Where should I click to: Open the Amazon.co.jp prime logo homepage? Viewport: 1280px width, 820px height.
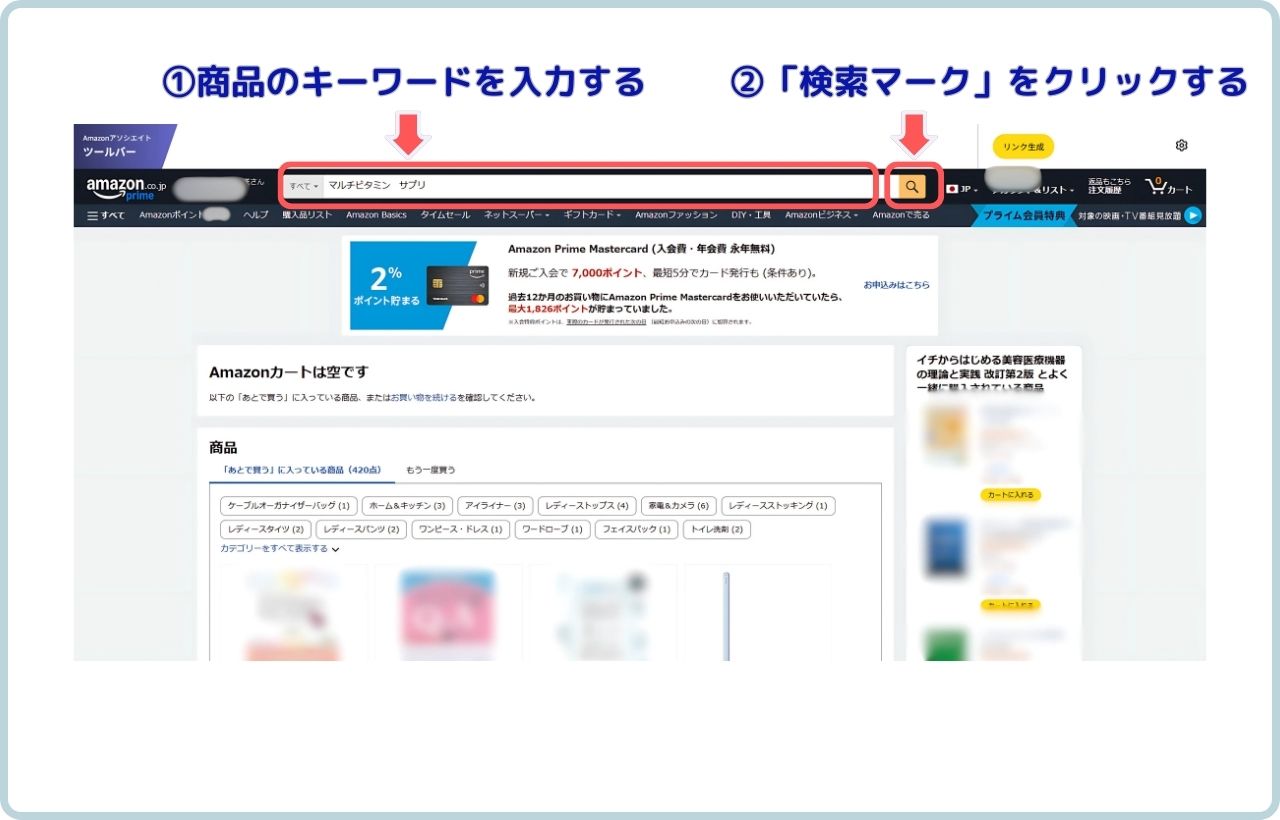[126, 189]
